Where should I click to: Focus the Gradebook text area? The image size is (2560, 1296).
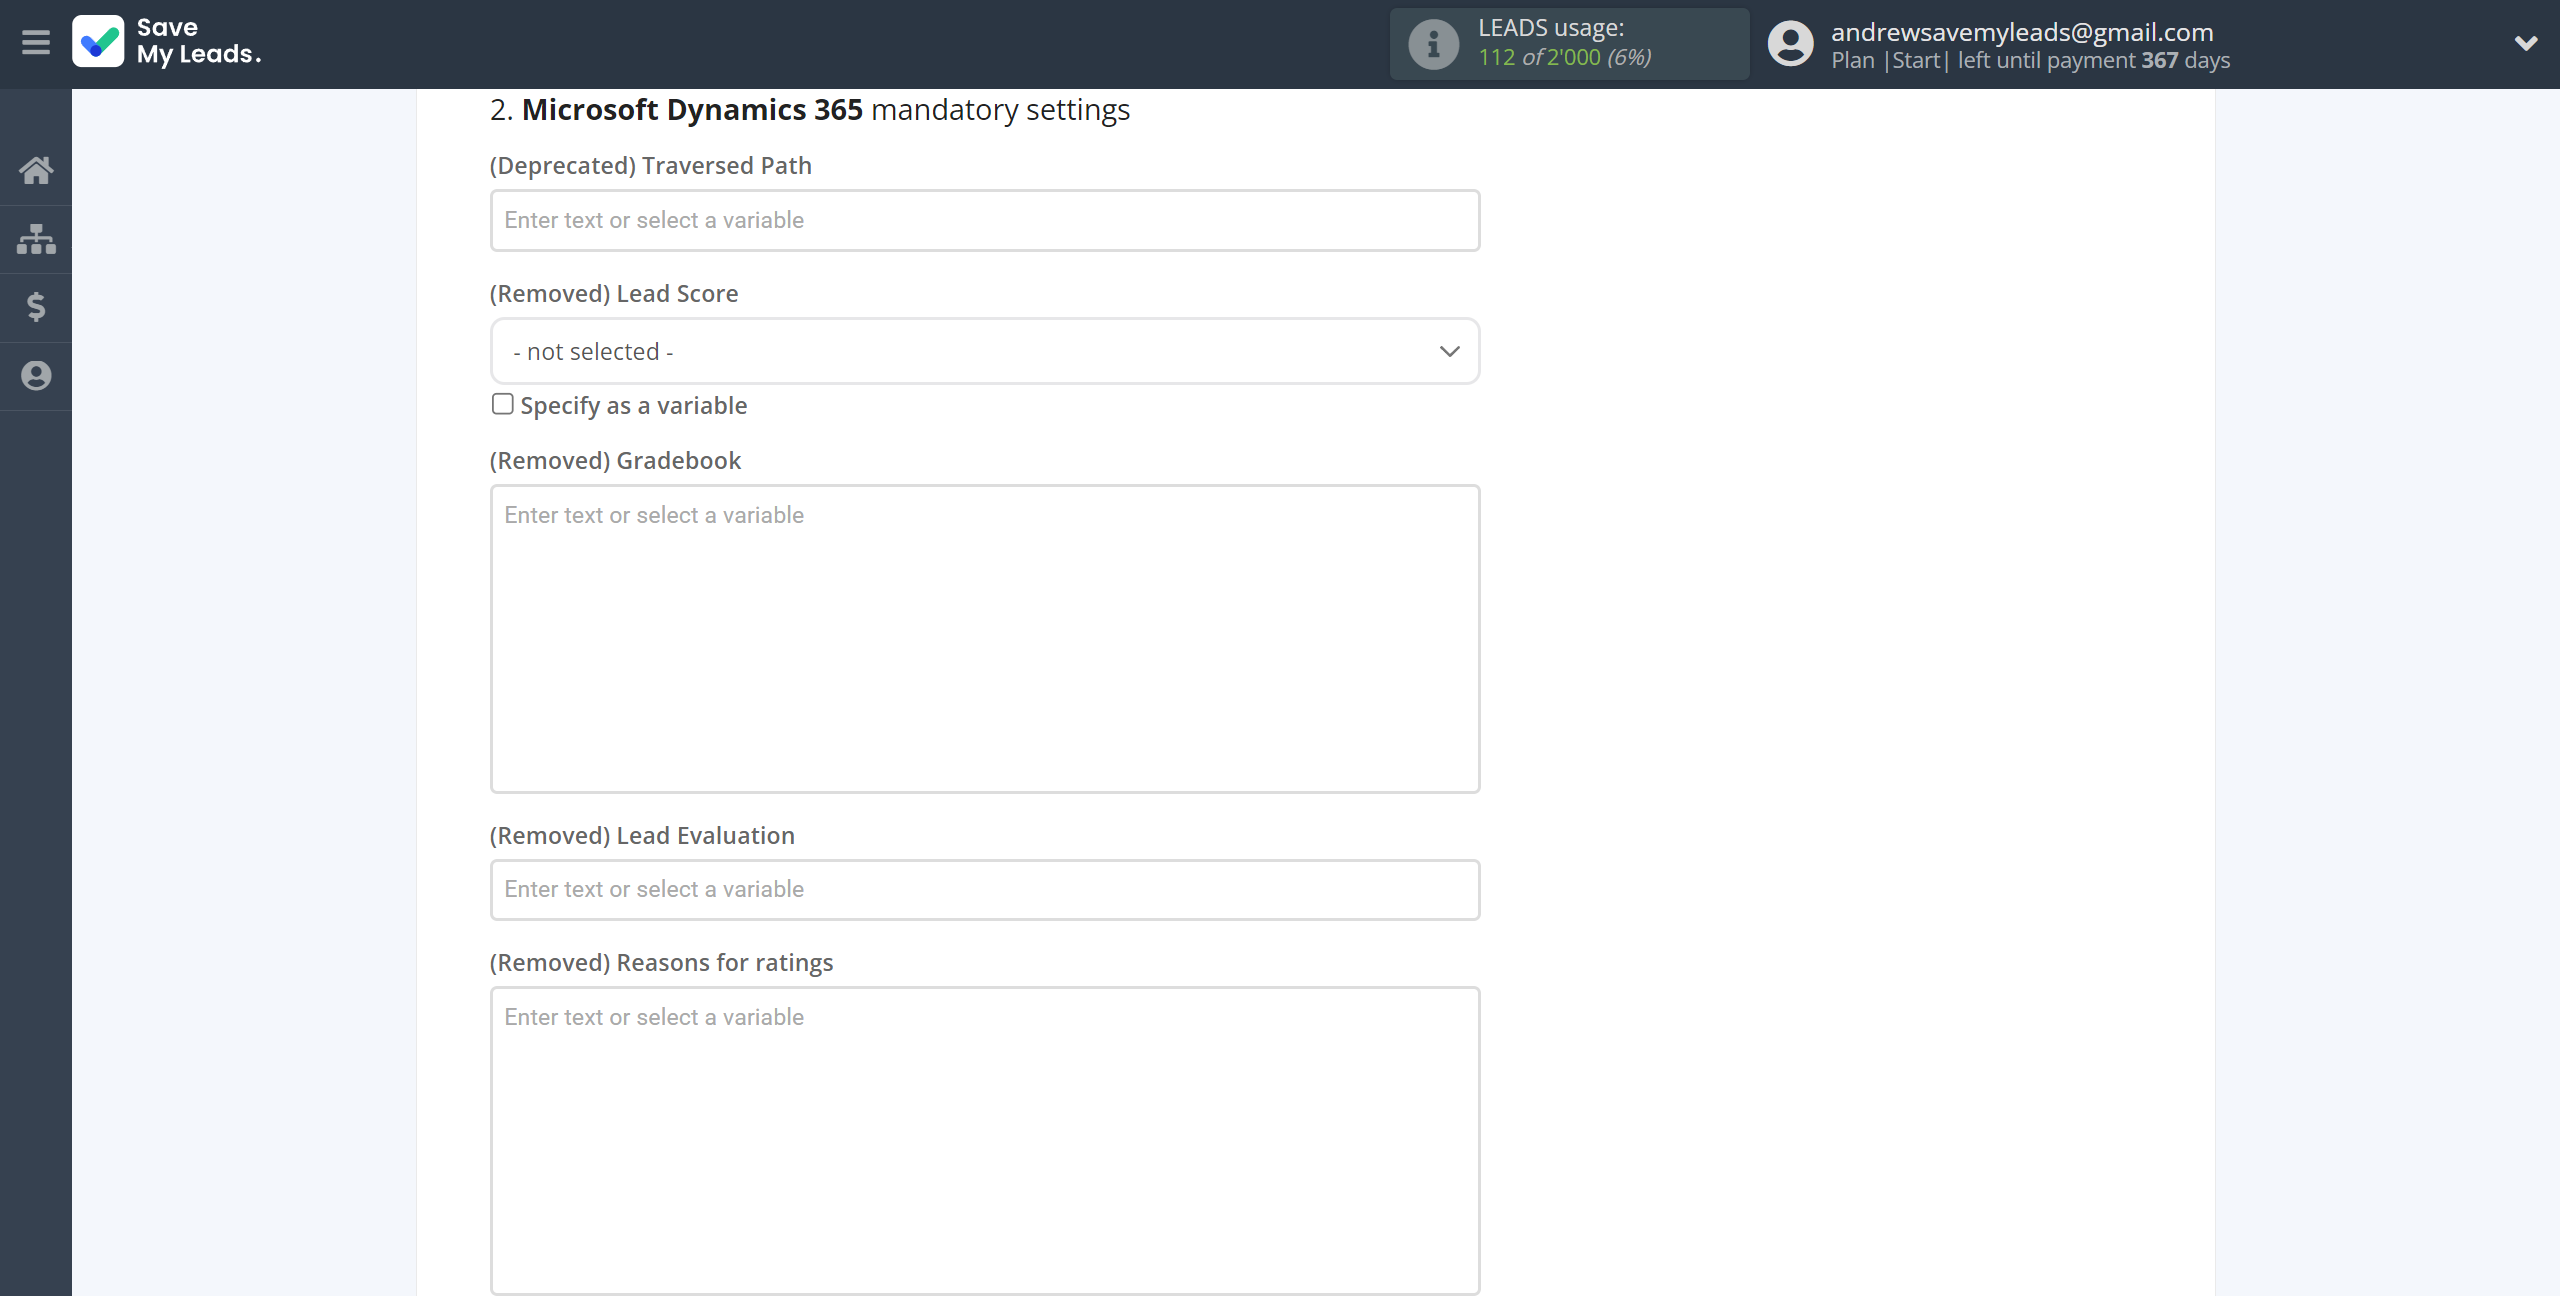[985, 639]
